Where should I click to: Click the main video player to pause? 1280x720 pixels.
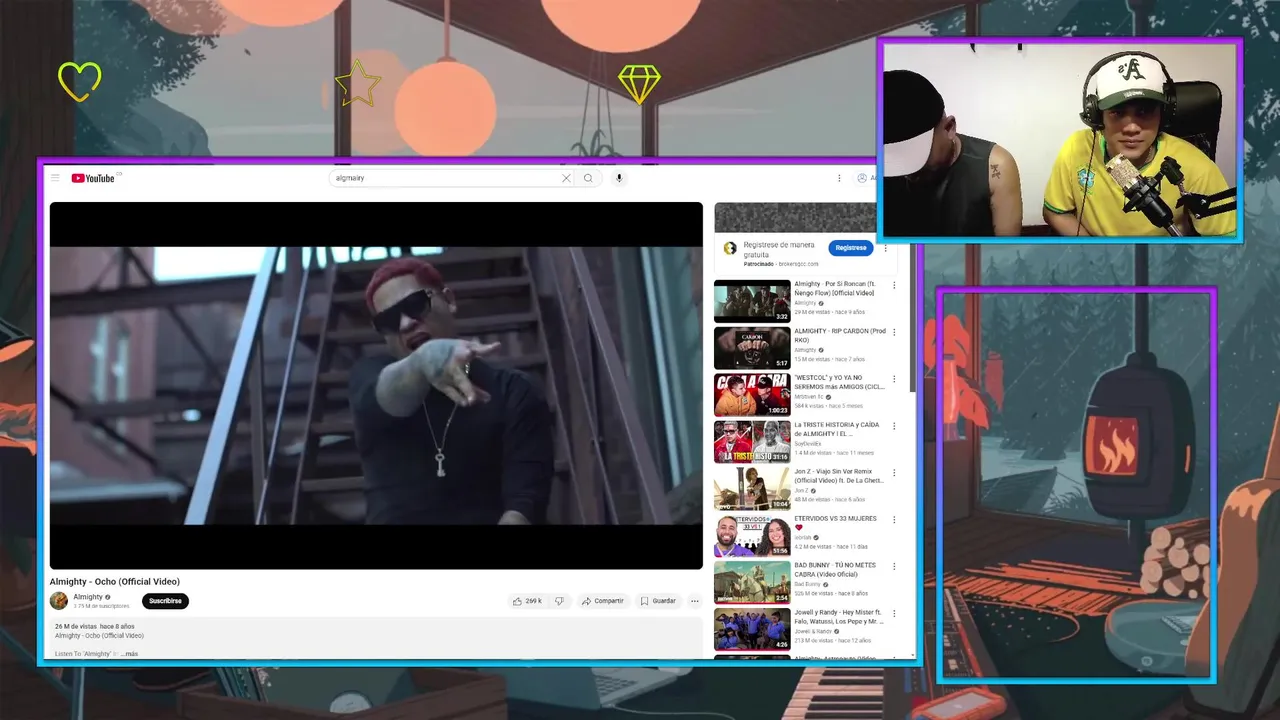(x=376, y=385)
